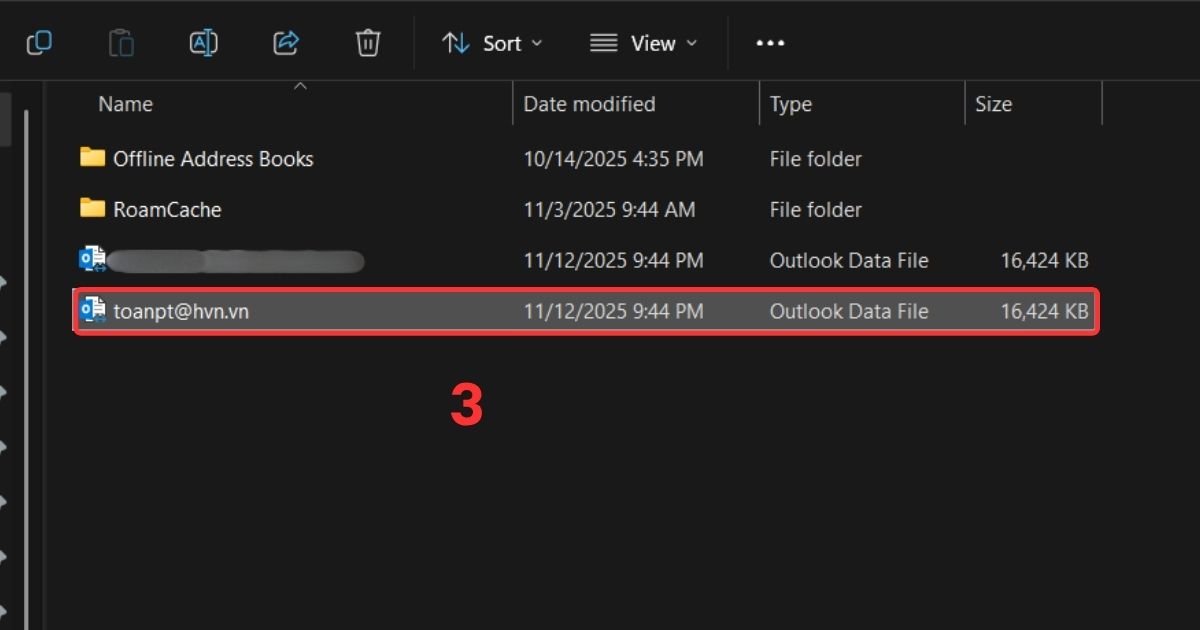
Task: Select the Rename icon
Action: click(203, 42)
